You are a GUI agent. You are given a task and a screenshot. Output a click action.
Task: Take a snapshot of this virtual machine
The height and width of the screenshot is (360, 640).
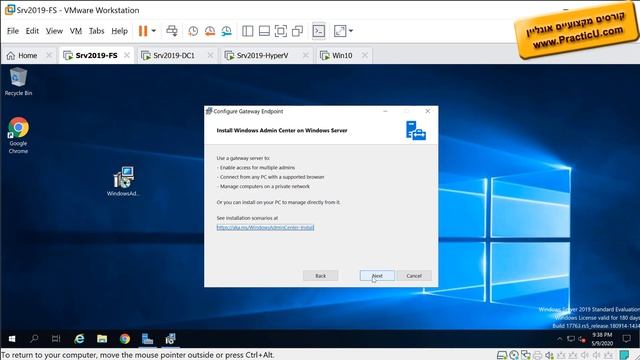point(193,31)
